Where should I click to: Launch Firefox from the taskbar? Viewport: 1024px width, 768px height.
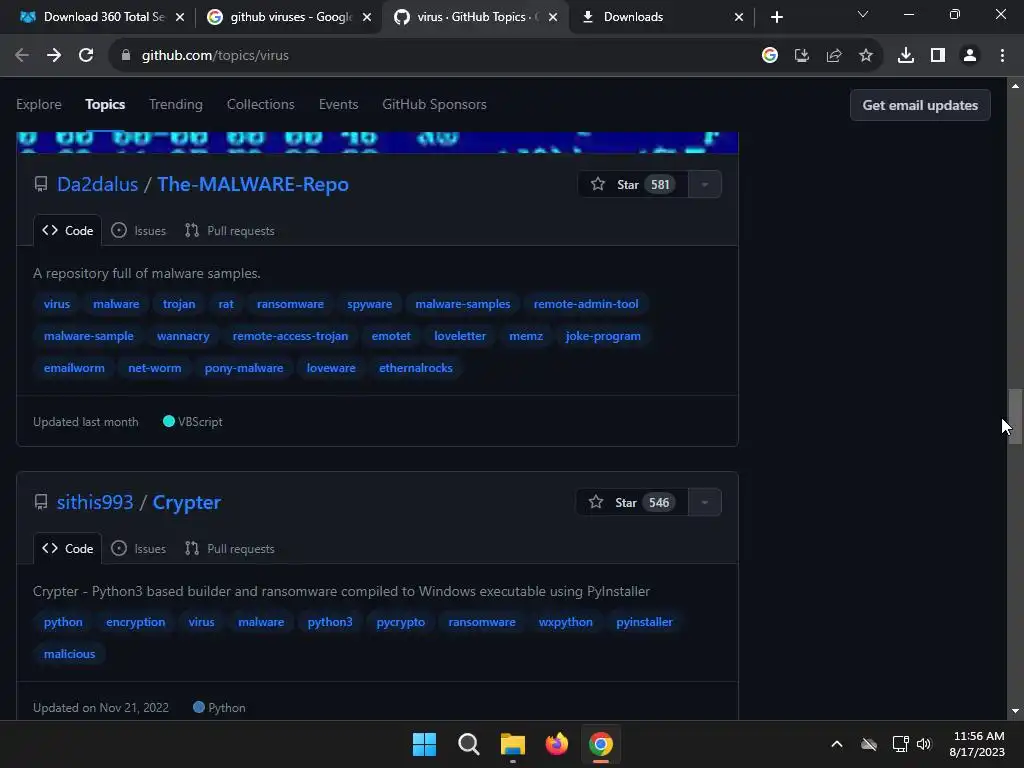pyautogui.click(x=556, y=744)
